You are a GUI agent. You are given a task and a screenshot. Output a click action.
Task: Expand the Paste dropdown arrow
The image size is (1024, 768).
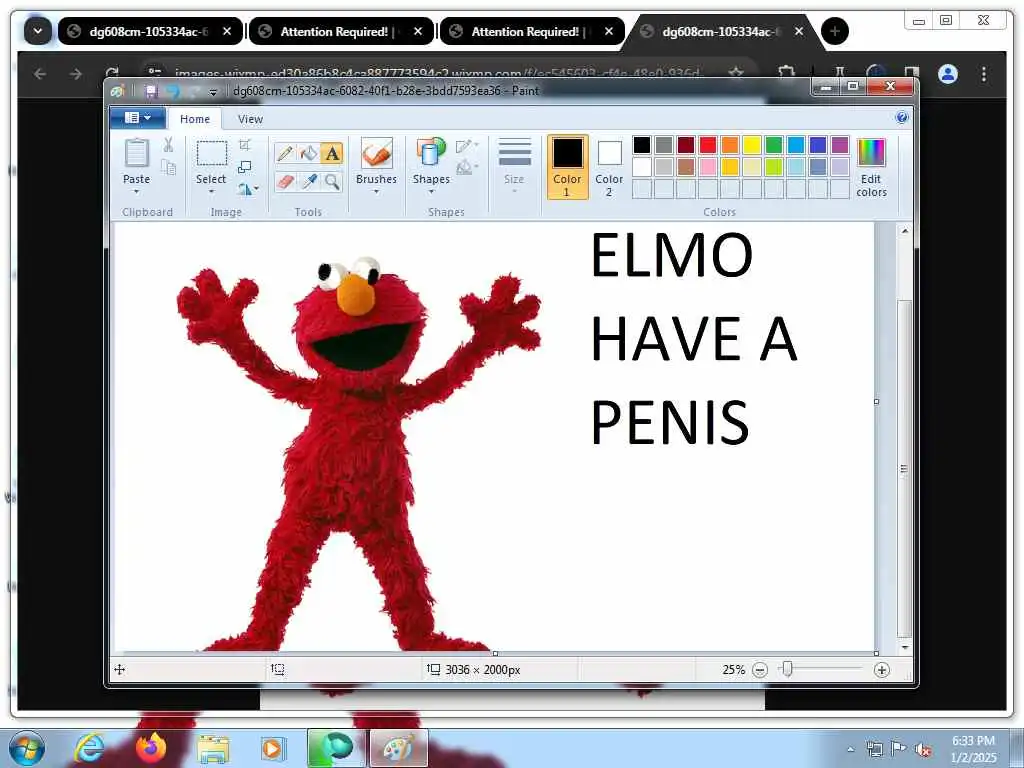click(136, 192)
